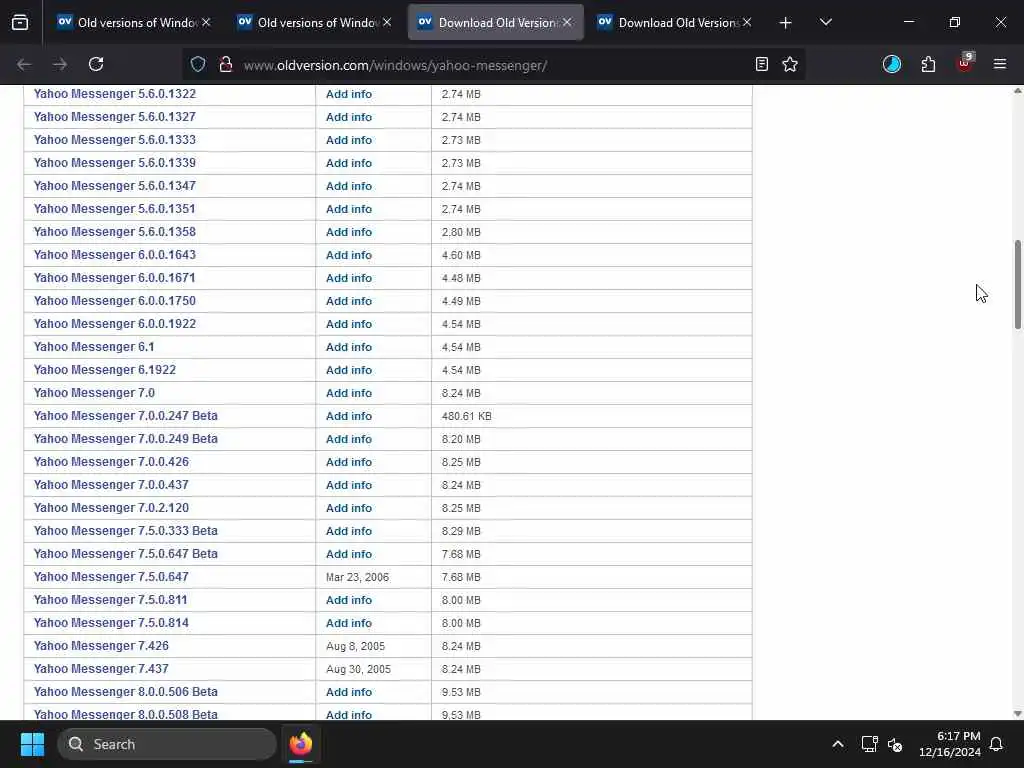Click Add info for Yahoo Messenger 7.0.0.426
This screenshot has height=768, width=1024.
point(349,462)
